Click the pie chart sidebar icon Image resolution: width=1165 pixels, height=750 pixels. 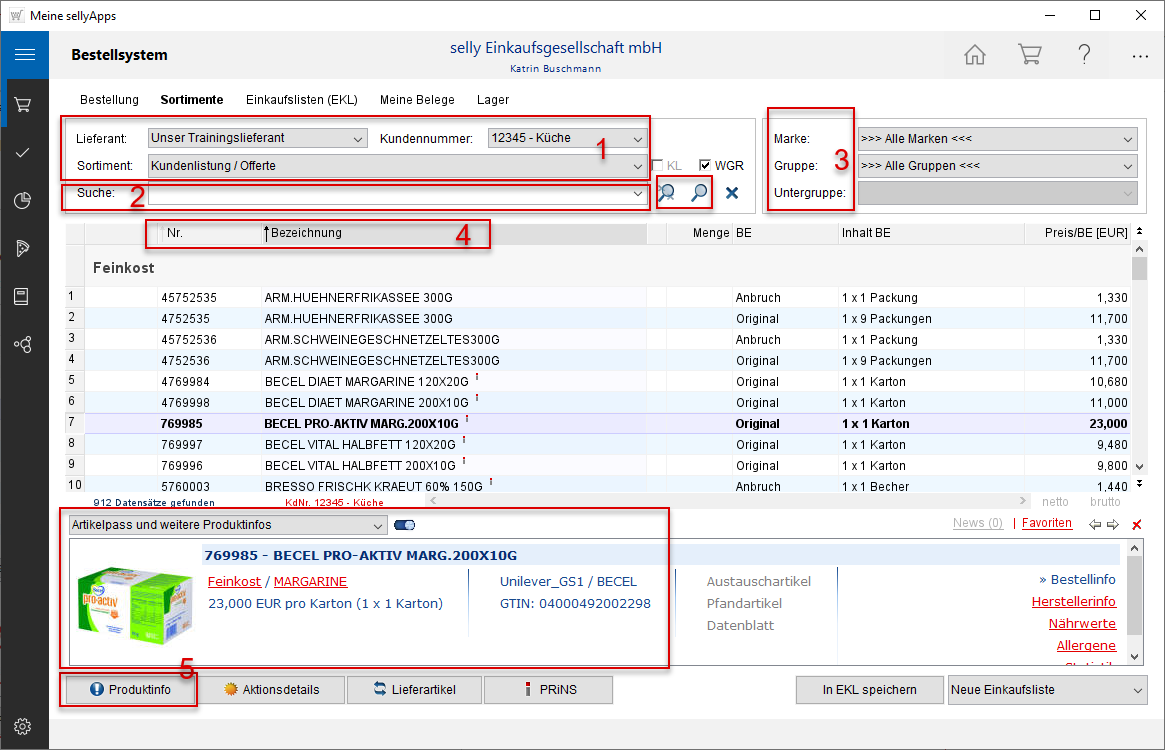(24, 201)
